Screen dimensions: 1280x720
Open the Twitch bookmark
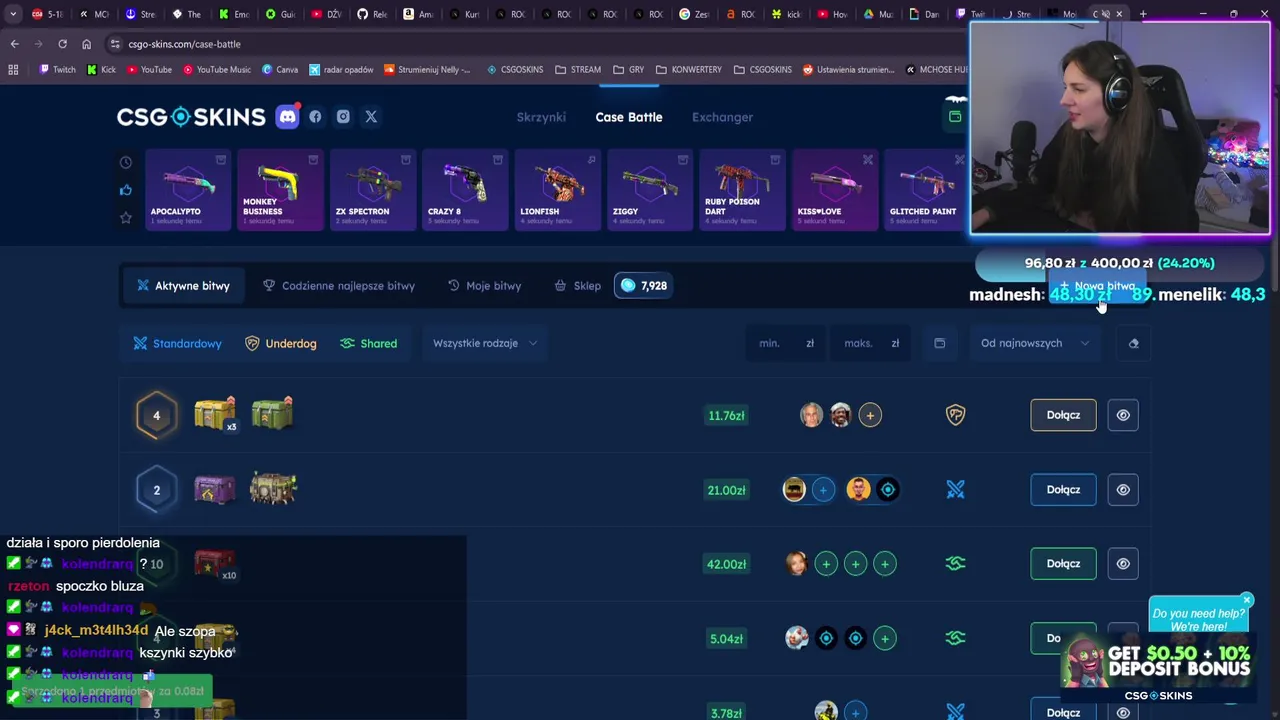(57, 70)
